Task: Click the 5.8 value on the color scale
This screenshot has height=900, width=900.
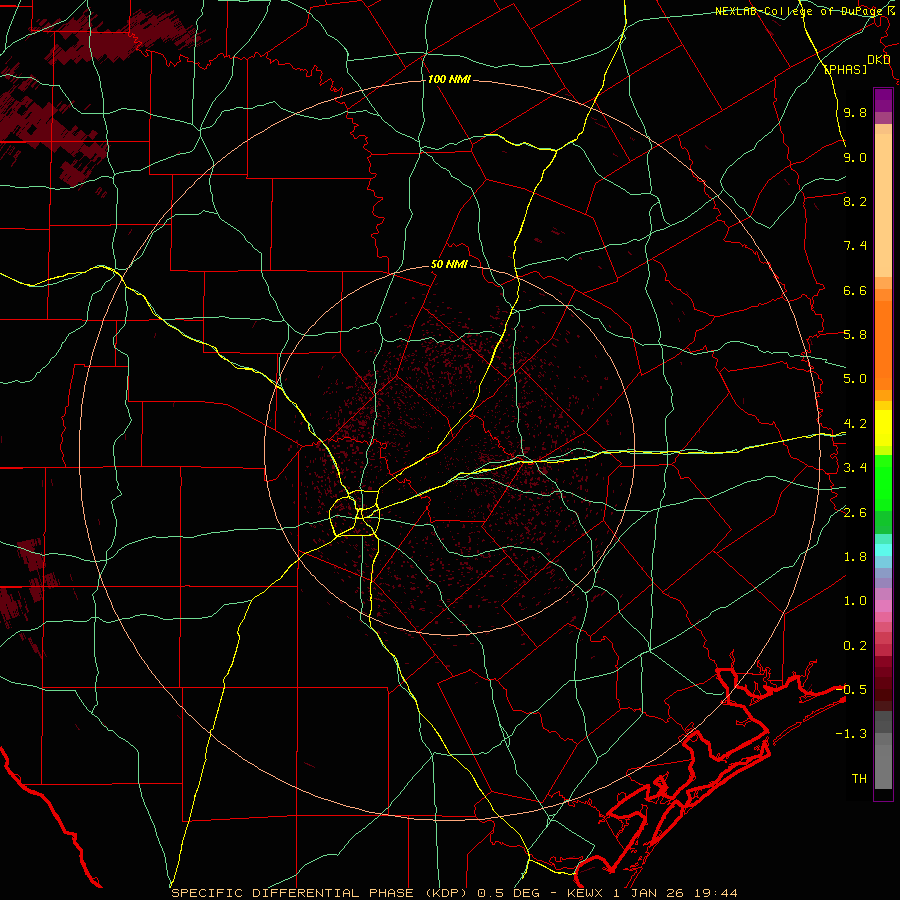Action: tap(855, 335)
